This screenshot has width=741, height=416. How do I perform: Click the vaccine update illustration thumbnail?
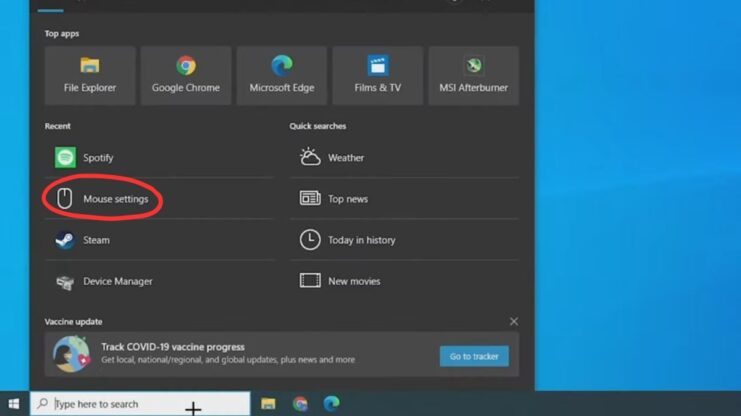71,354
